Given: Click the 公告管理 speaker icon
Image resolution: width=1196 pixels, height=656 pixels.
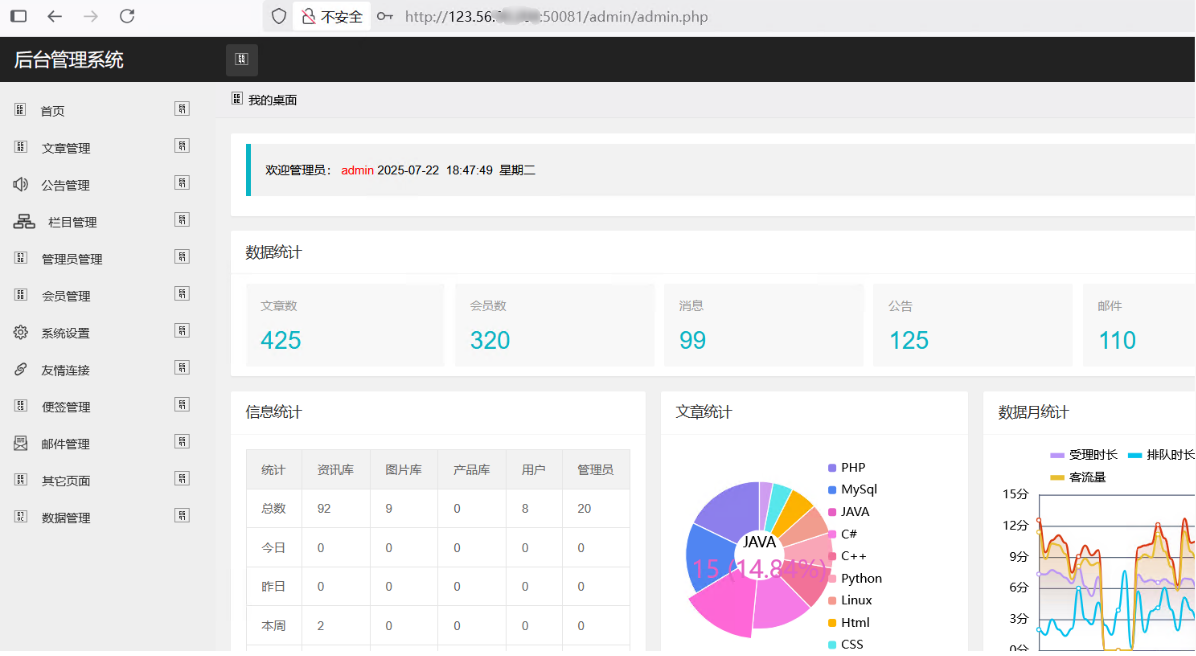Looking at the screenshot, I should [20, 184].
